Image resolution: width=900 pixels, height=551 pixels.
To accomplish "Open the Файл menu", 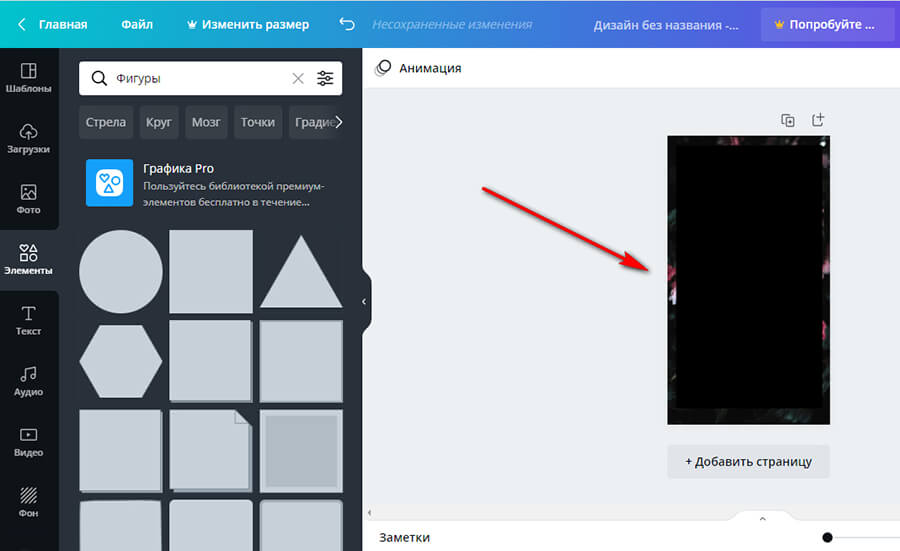I will click(x=137, y=24).
